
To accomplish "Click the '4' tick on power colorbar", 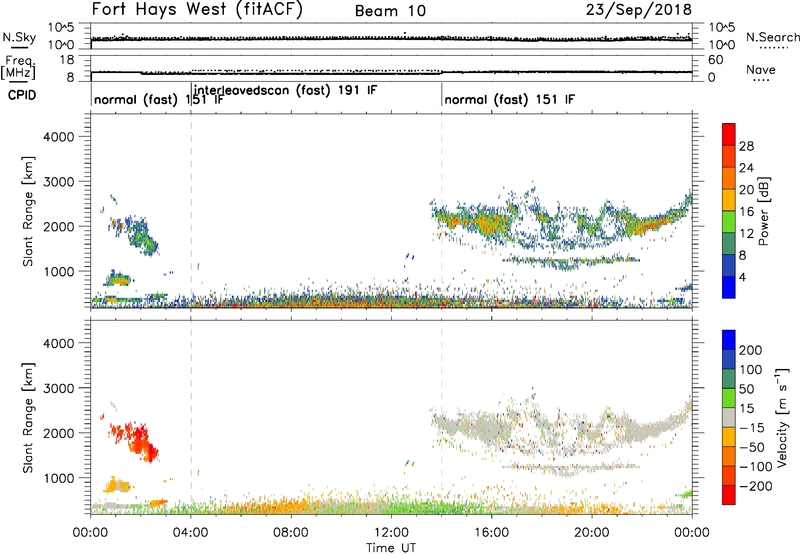I will point(742,277).
